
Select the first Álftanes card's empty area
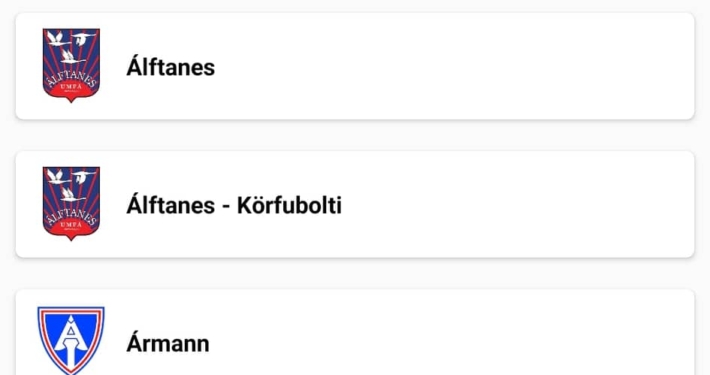coord(453,67)
